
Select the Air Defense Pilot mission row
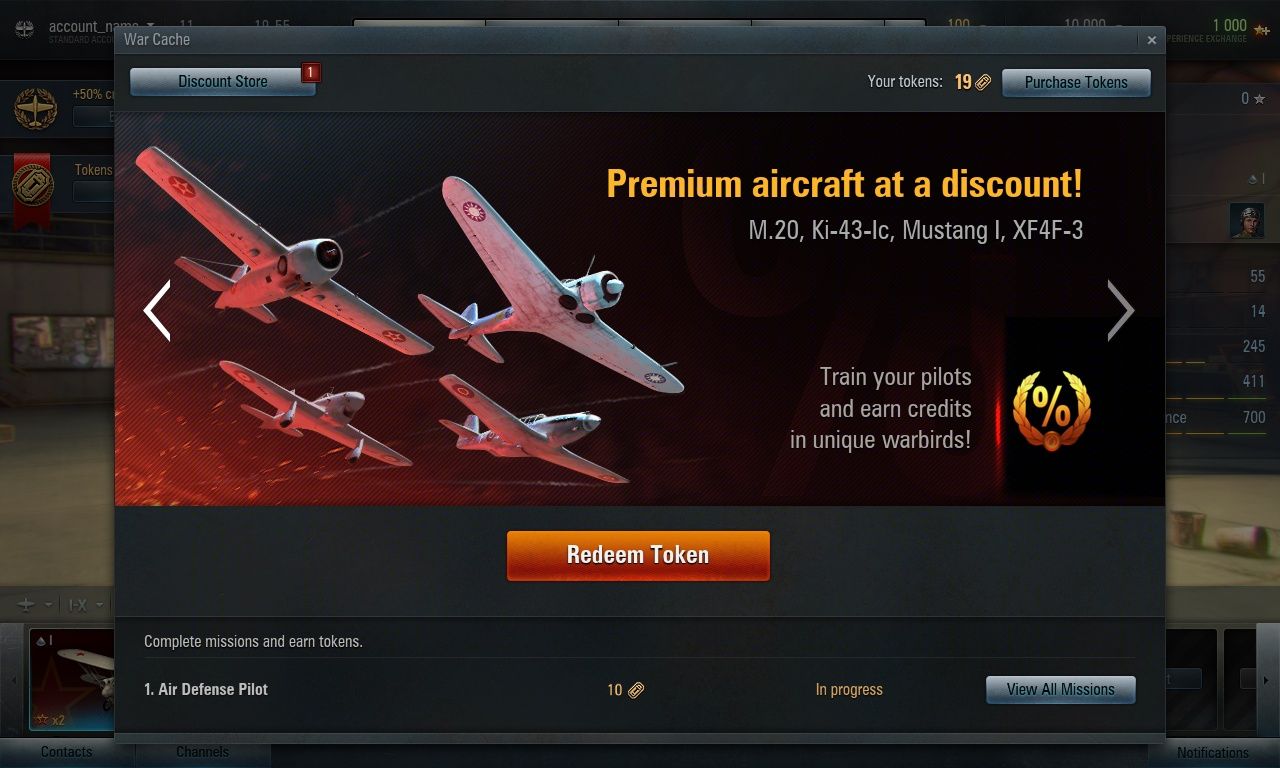(x=640, y=689)
